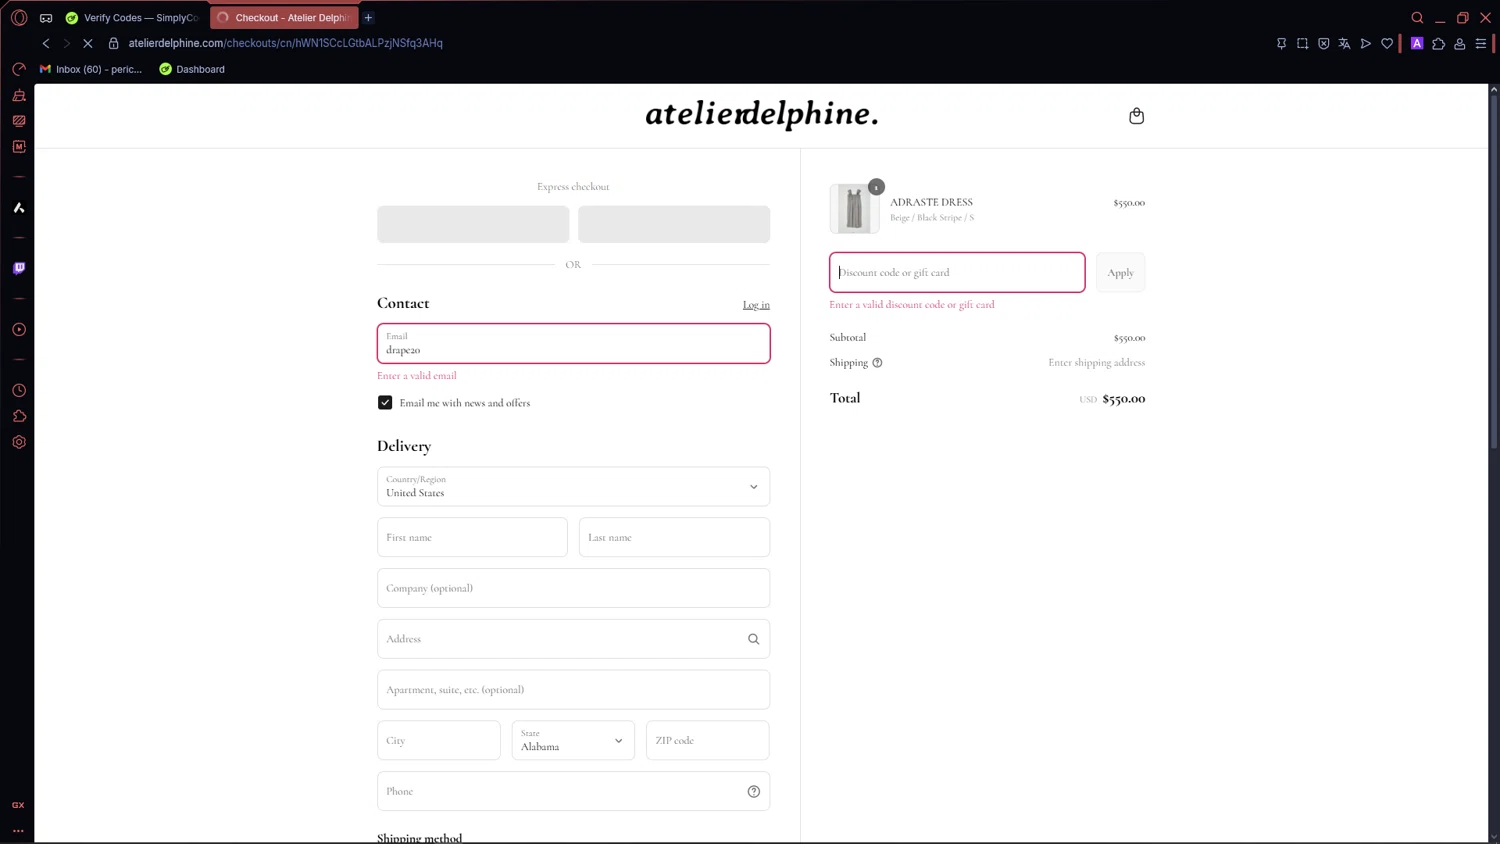Click the Discount code or gift card field
The width and height of the screenshot is (1500, 844).
pos(957,272)
